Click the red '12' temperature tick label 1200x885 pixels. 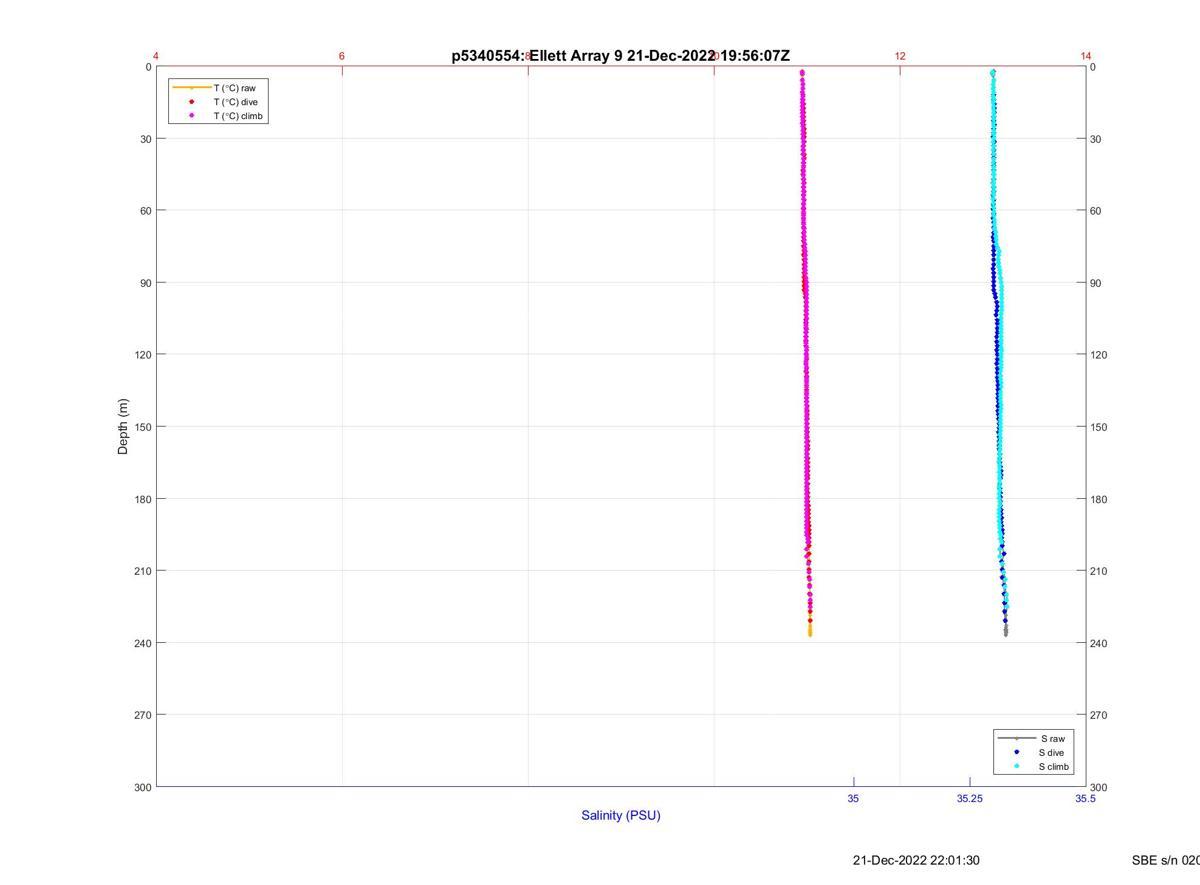900,56
